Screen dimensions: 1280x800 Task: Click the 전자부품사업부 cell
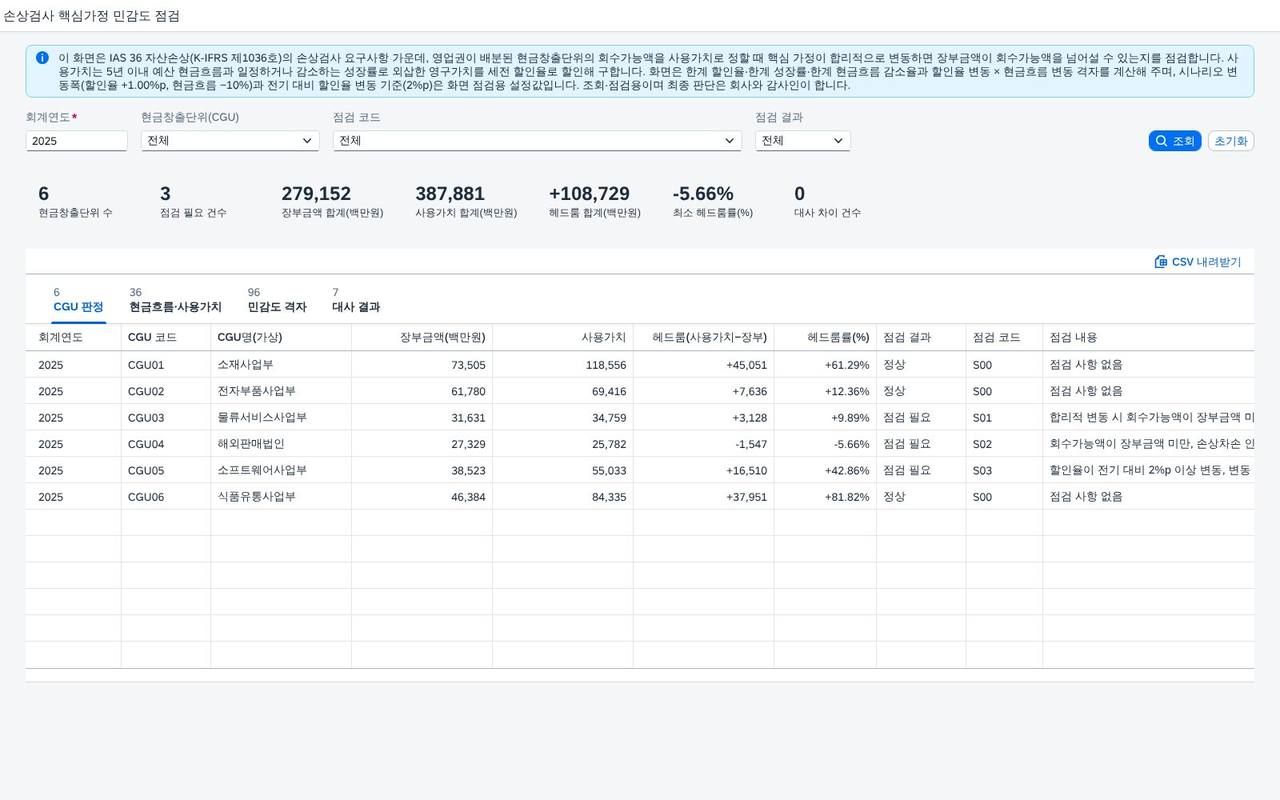281,391
